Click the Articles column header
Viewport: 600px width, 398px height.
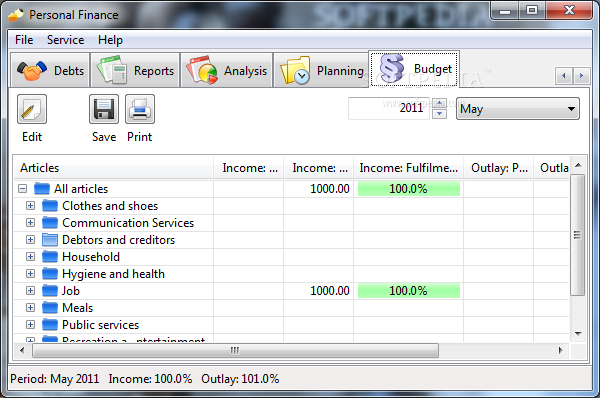tap(113, 168)
